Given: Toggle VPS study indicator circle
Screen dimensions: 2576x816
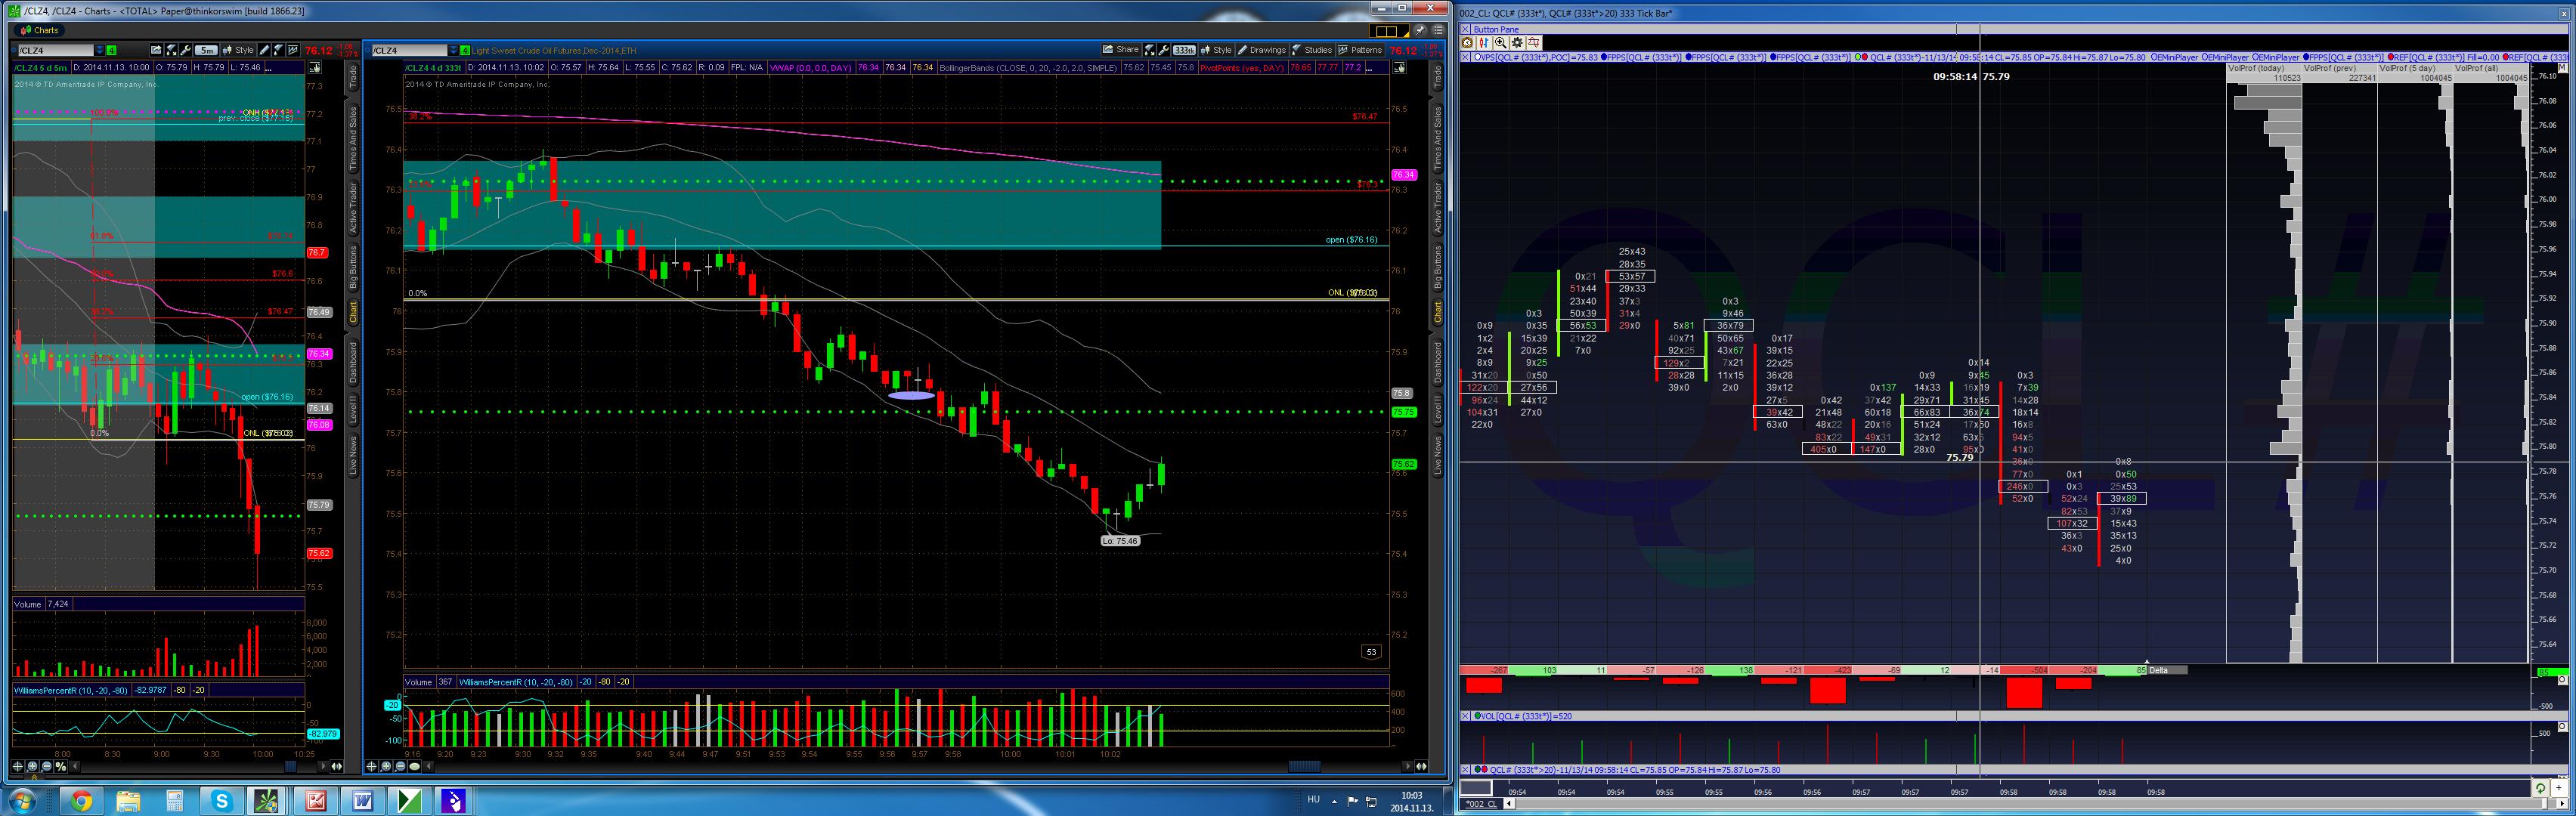Looking at the screenshot, I should [x=1476, y=57].
